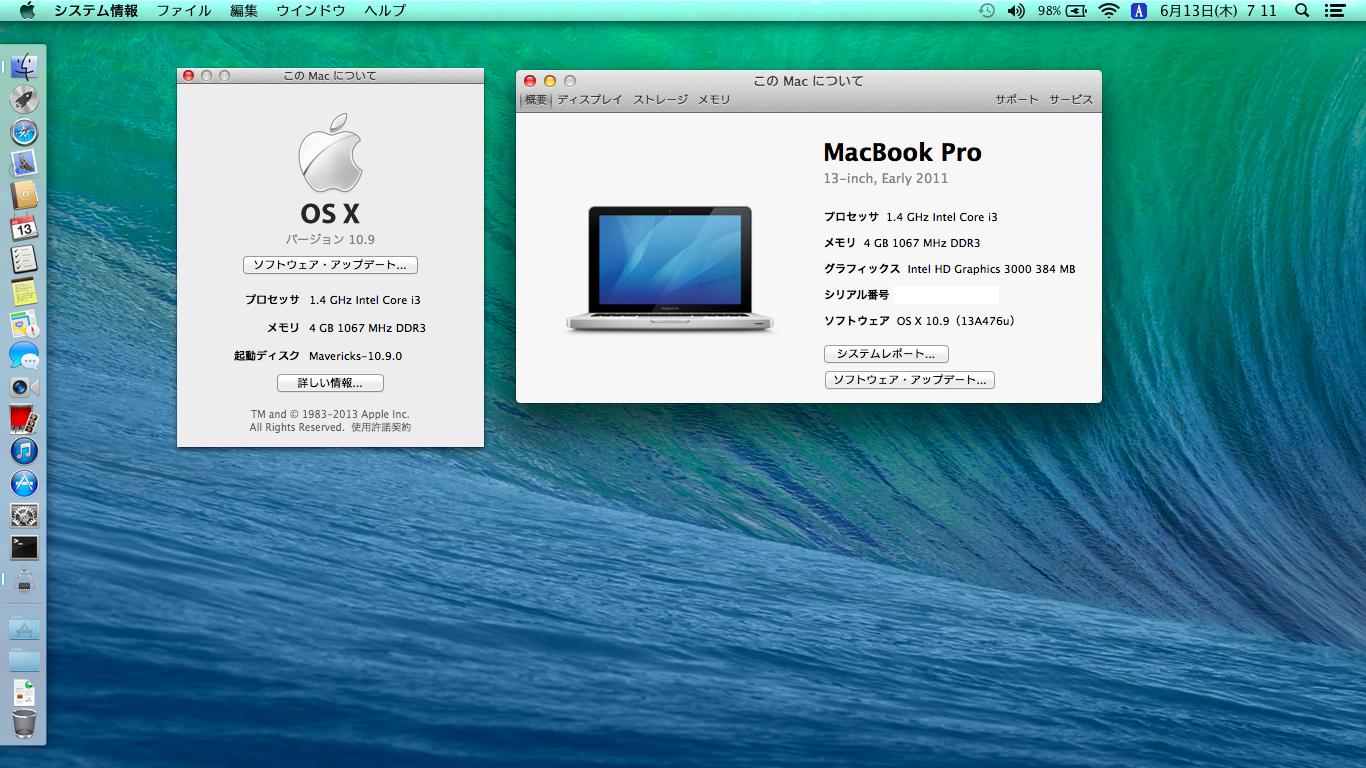1366x768 pixels.
Task: Open the Notes app in the Dock
Action: 24,291
